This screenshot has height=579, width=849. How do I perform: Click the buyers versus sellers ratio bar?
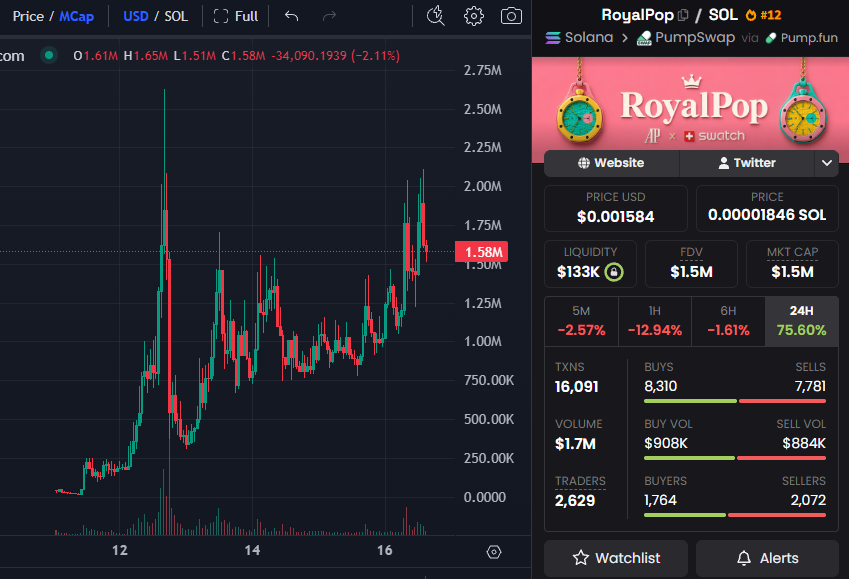pyautogui.click(x=735, y=515)
